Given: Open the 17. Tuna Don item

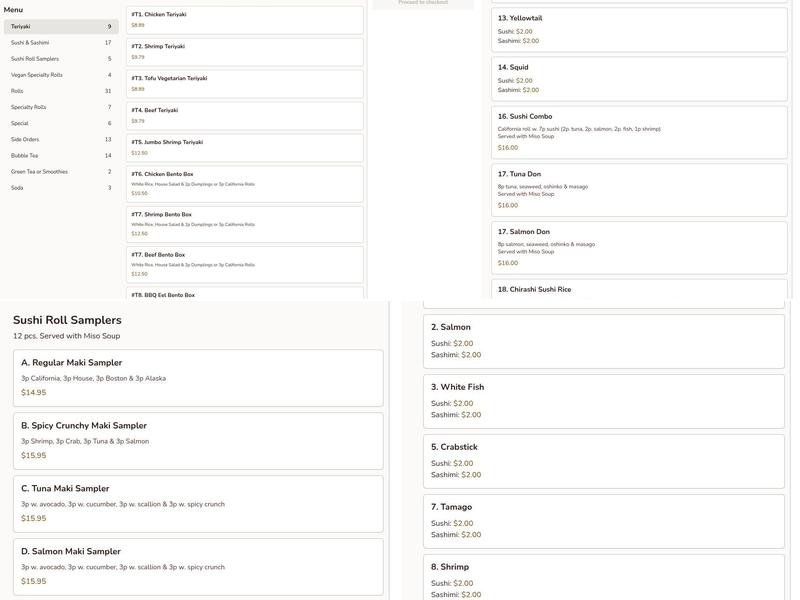Looking at the screenshot, I should coord(639,190).
